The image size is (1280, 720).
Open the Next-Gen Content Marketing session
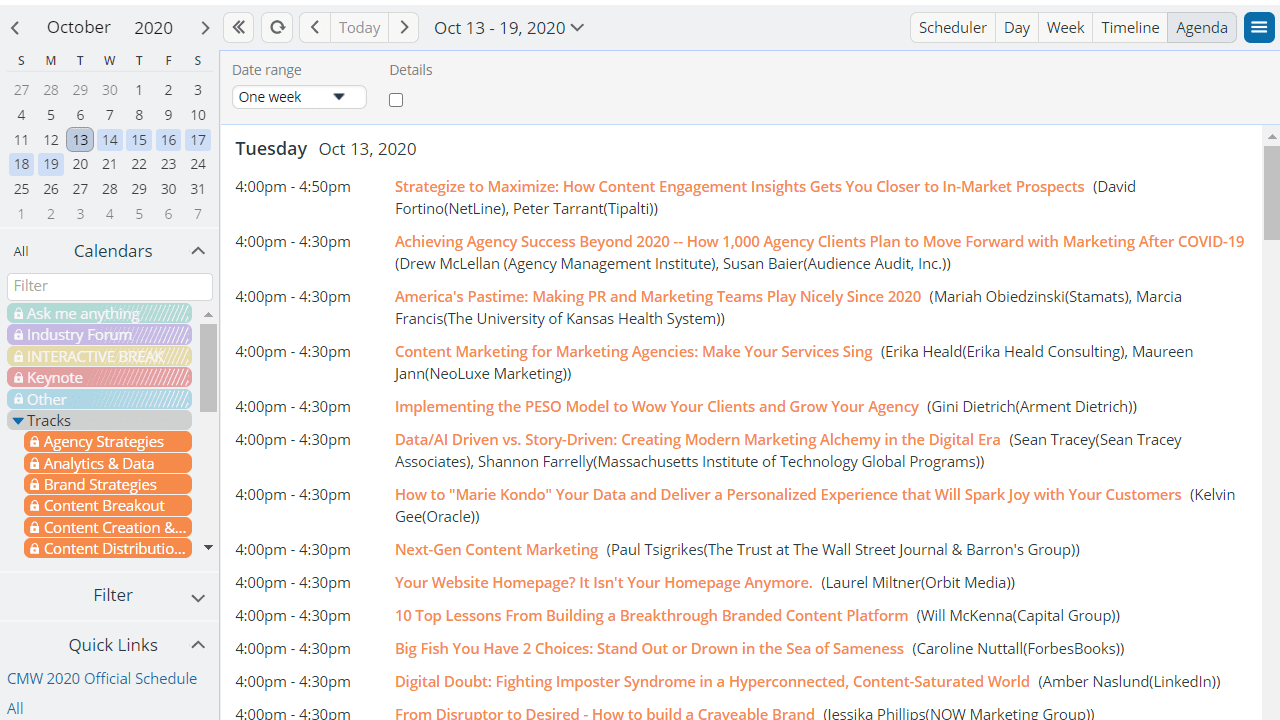[496, 549]
